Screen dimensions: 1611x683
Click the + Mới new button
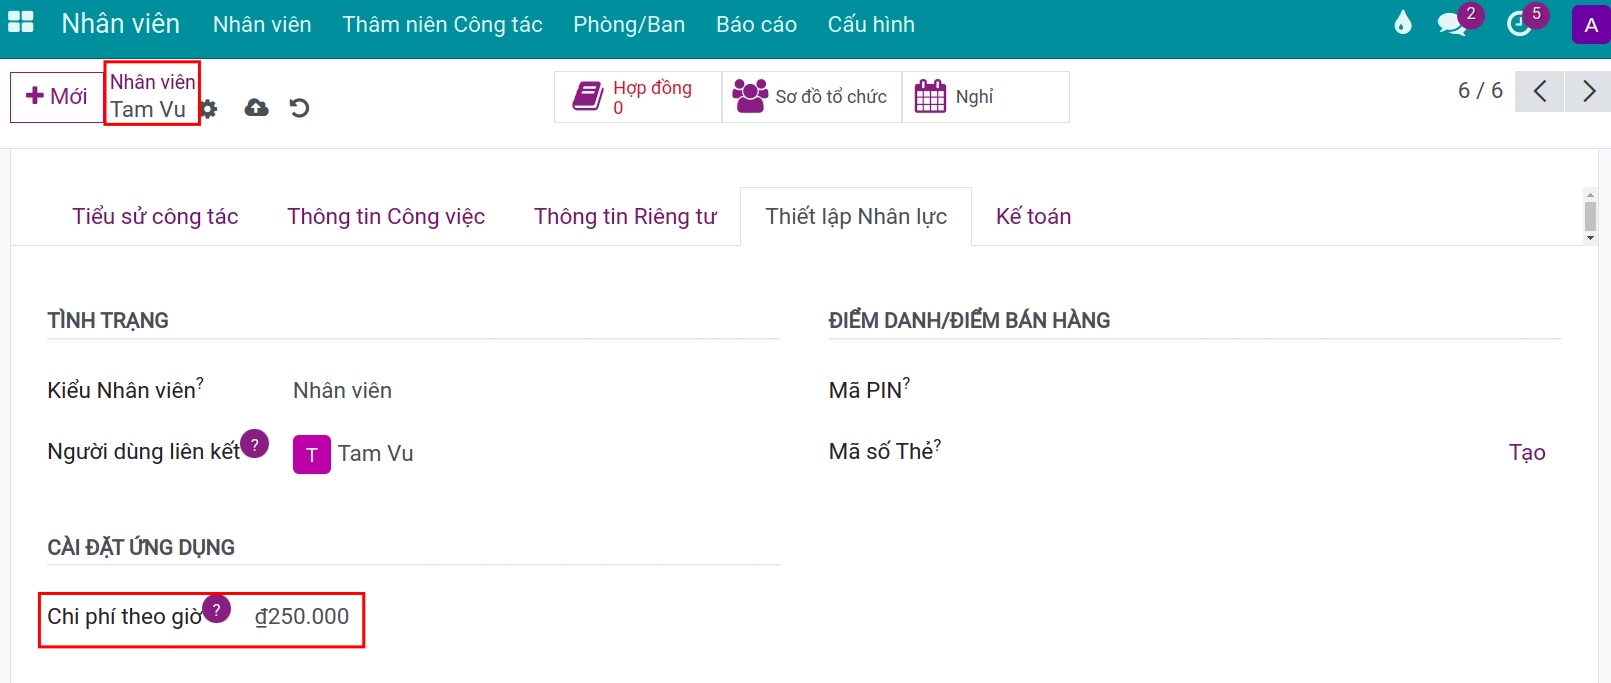57,97
